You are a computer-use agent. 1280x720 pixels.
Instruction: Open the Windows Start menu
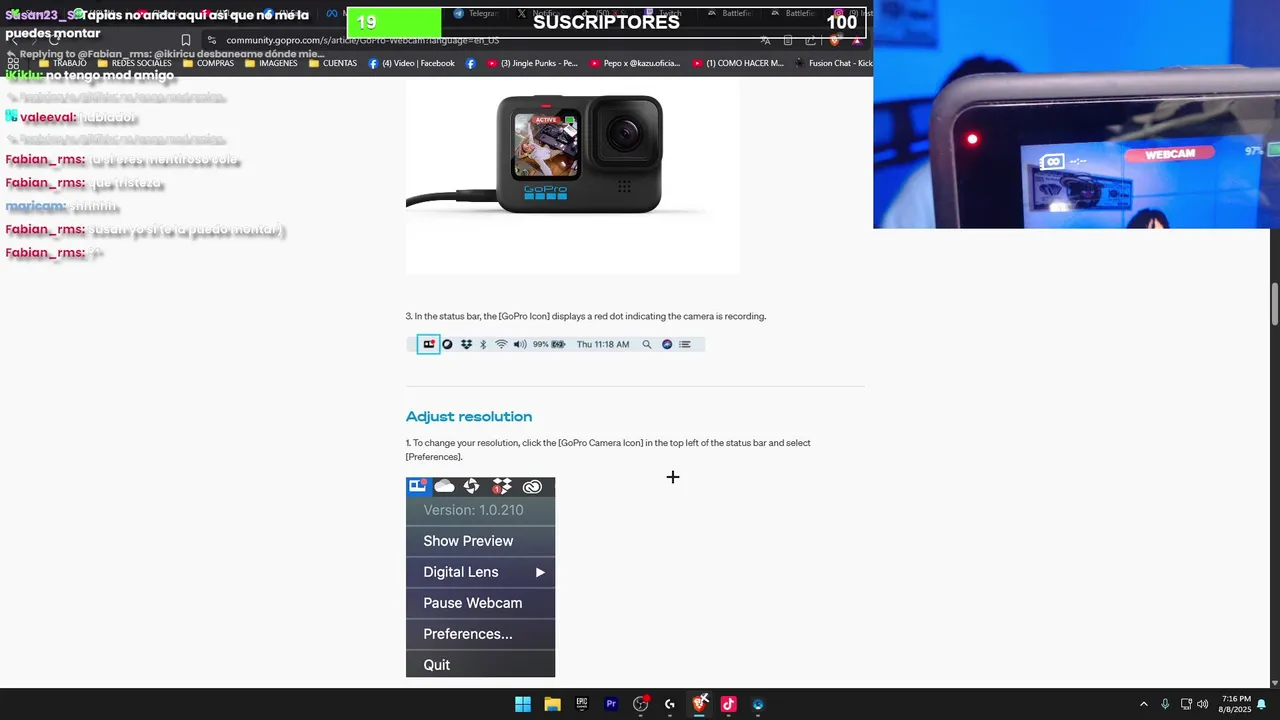[x=523, y=704]
